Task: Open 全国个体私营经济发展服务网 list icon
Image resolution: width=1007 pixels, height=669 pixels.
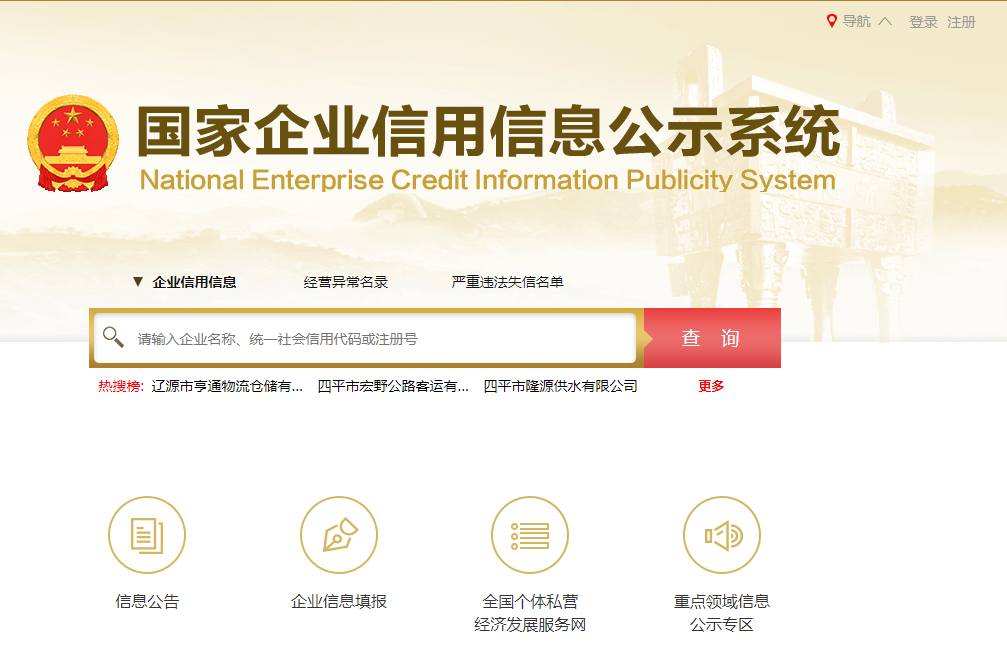Action: click(529, 535)
